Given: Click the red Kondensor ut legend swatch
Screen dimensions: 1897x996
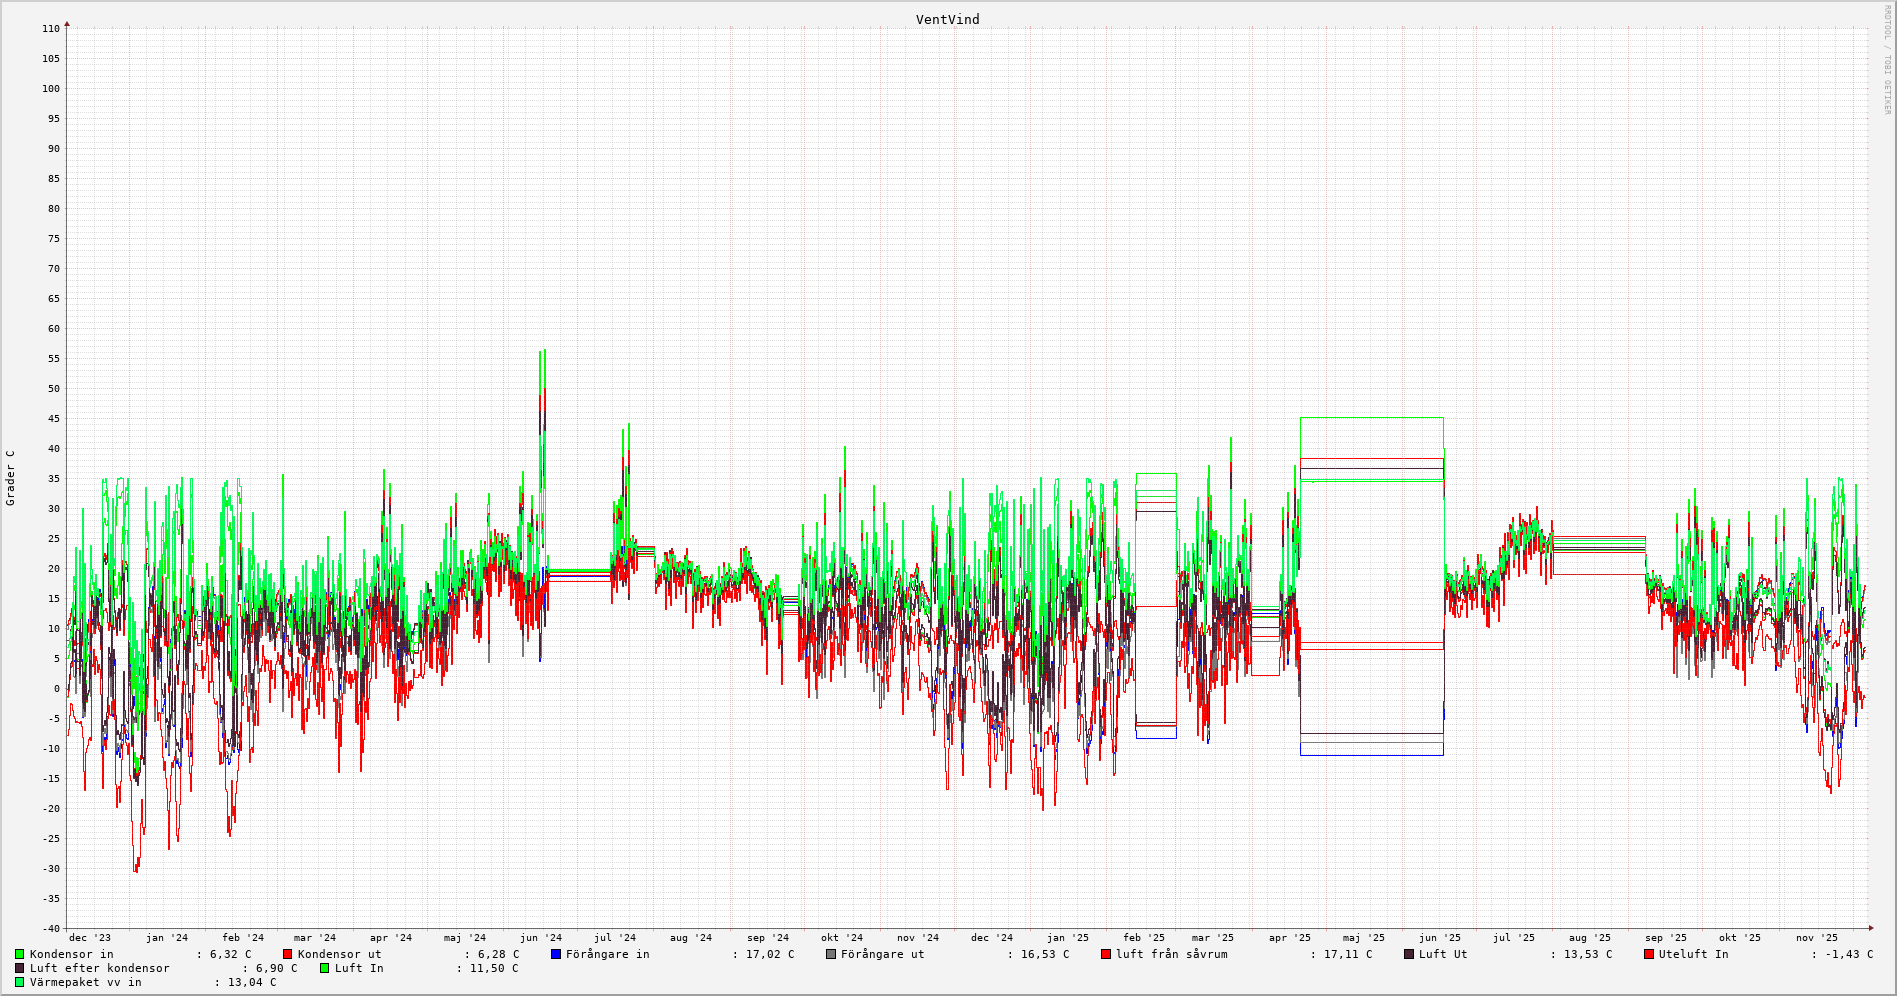Looking at the screenshot, I should 288,954.
